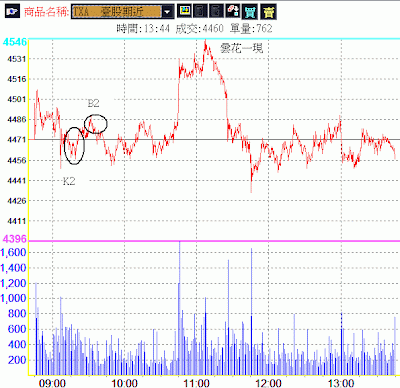Open the 商品名稱 product dropdown arrow

[168, 12]
